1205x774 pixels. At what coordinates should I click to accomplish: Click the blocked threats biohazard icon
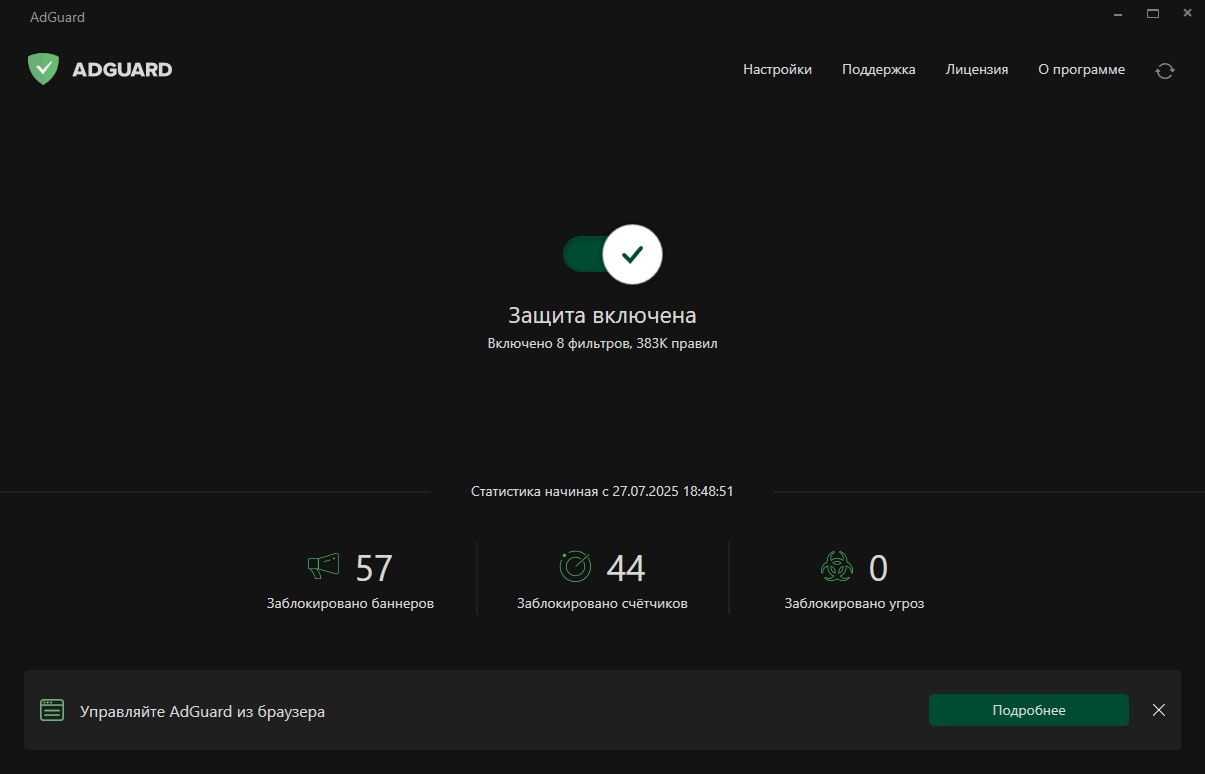tap(836, 567)
